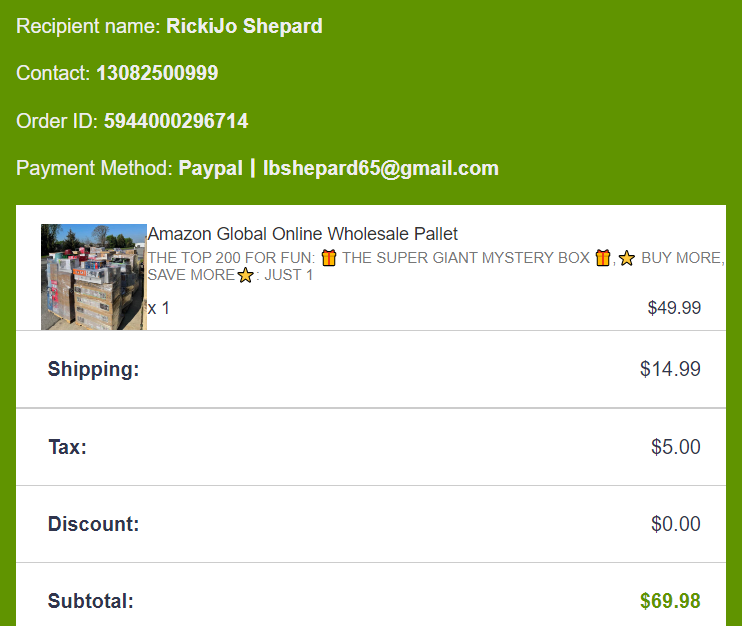Select the $14.99 shipping amount
Image resolution: width=742 pixels, height=626 pixels.
(670, 369)
